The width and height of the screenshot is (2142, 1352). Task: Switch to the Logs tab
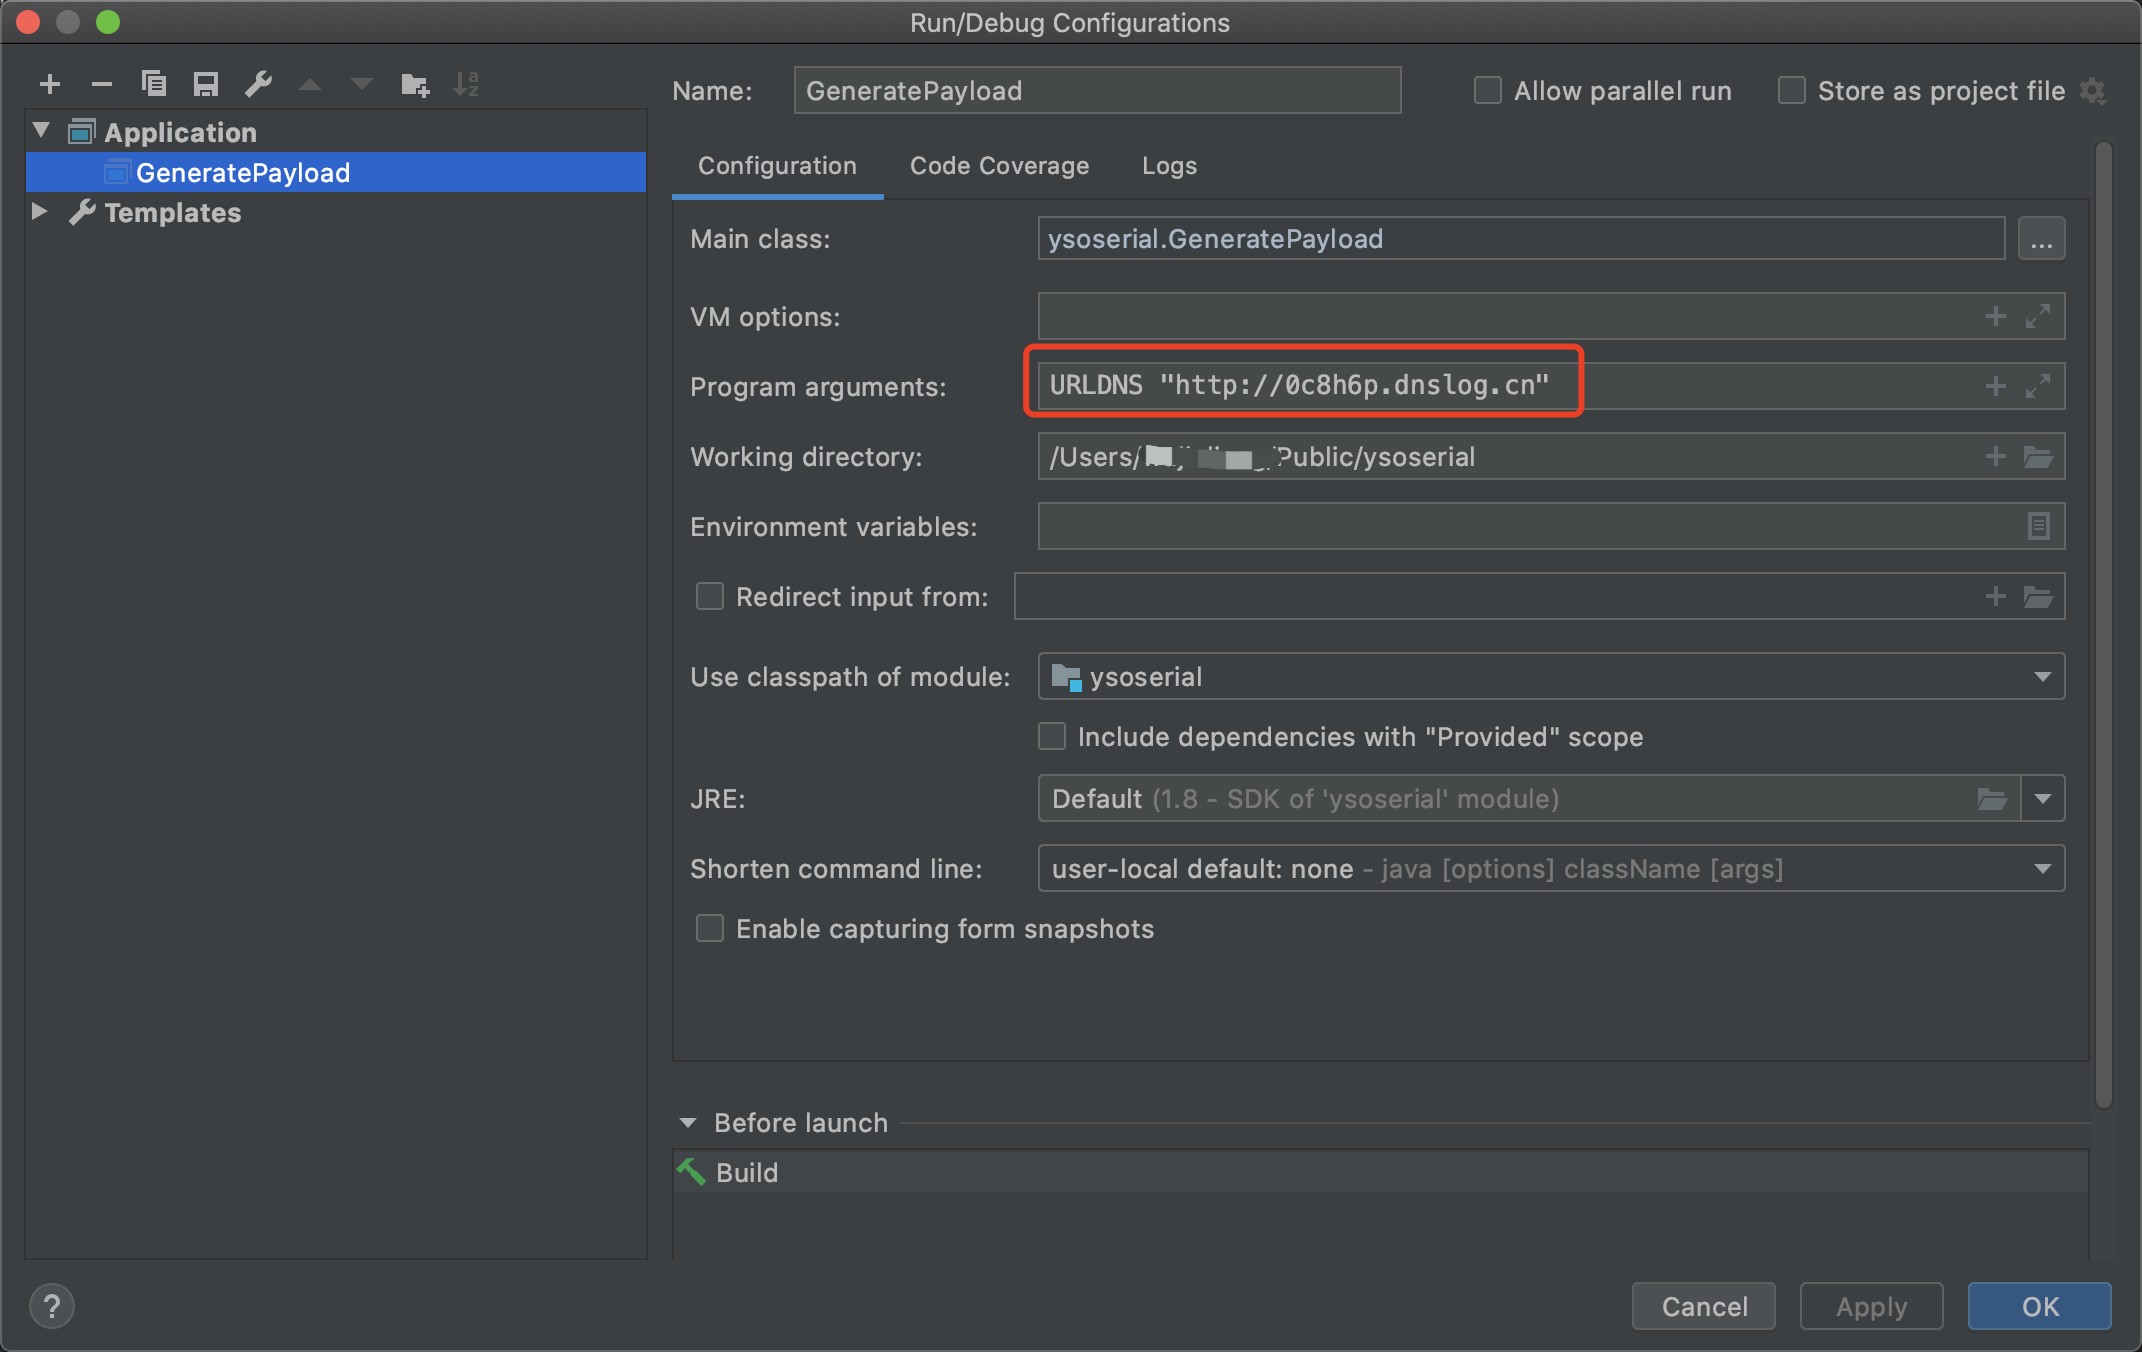pos(1169,166)
